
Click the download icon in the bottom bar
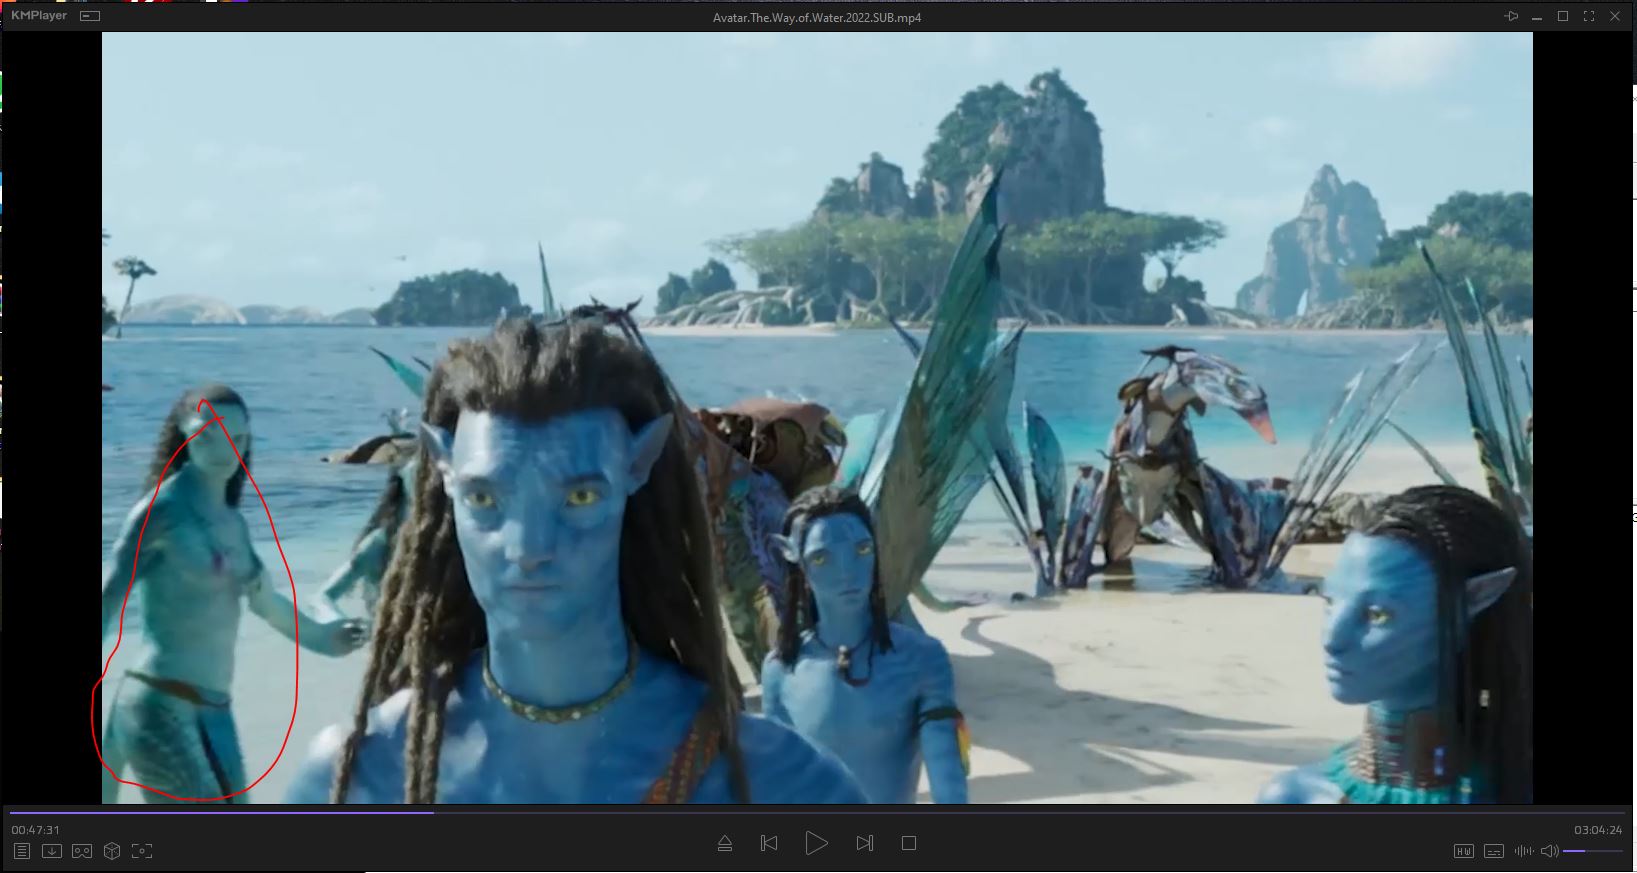click(x=52, y=851)
